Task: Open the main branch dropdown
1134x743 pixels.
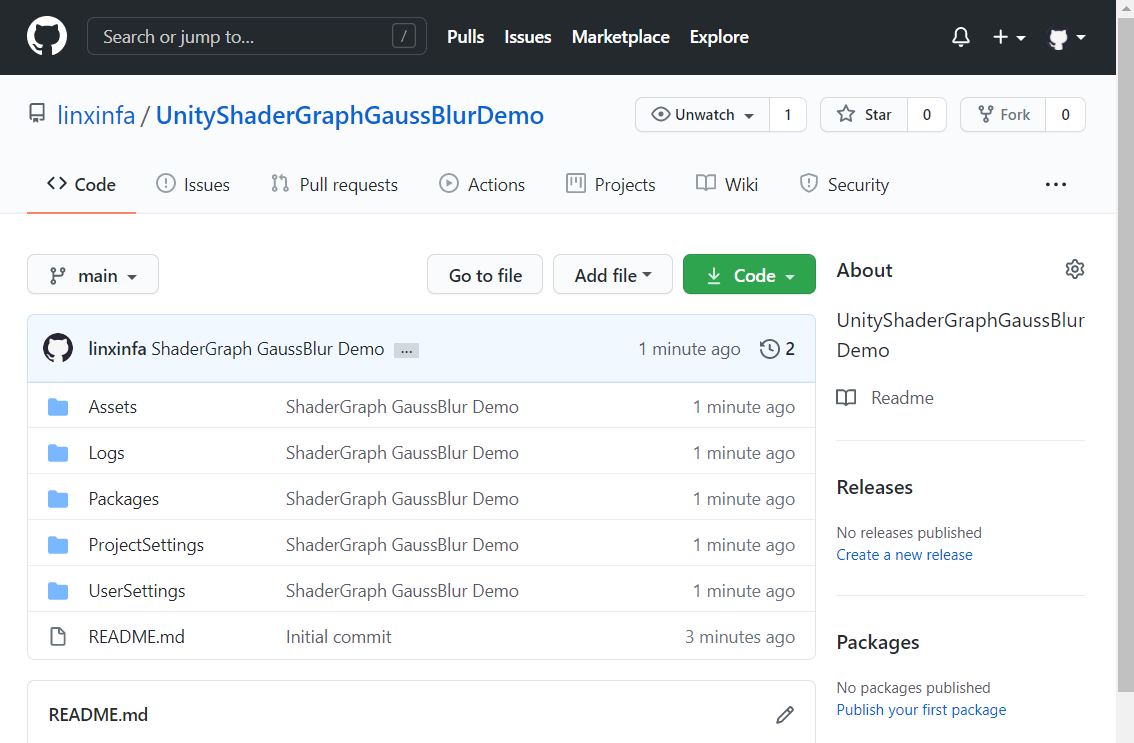Action: pos(93,274)
